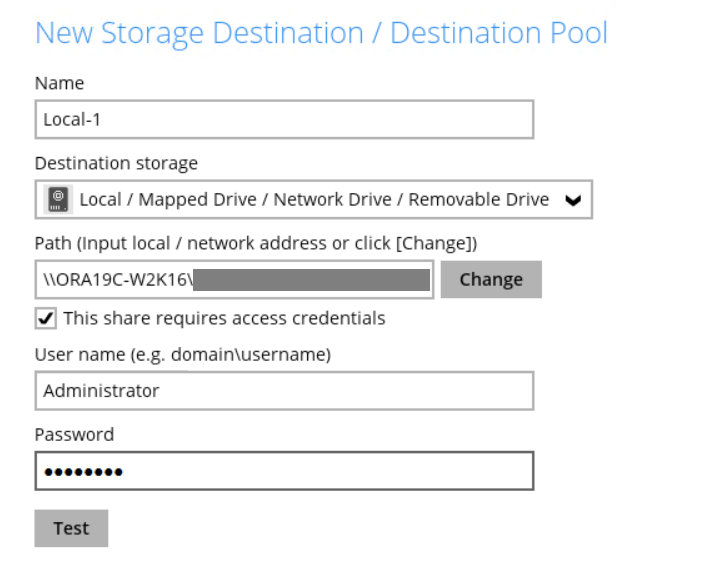Click the greyed-out redacted part of the path
The image size is (721, 572).
tap(311, 279)
